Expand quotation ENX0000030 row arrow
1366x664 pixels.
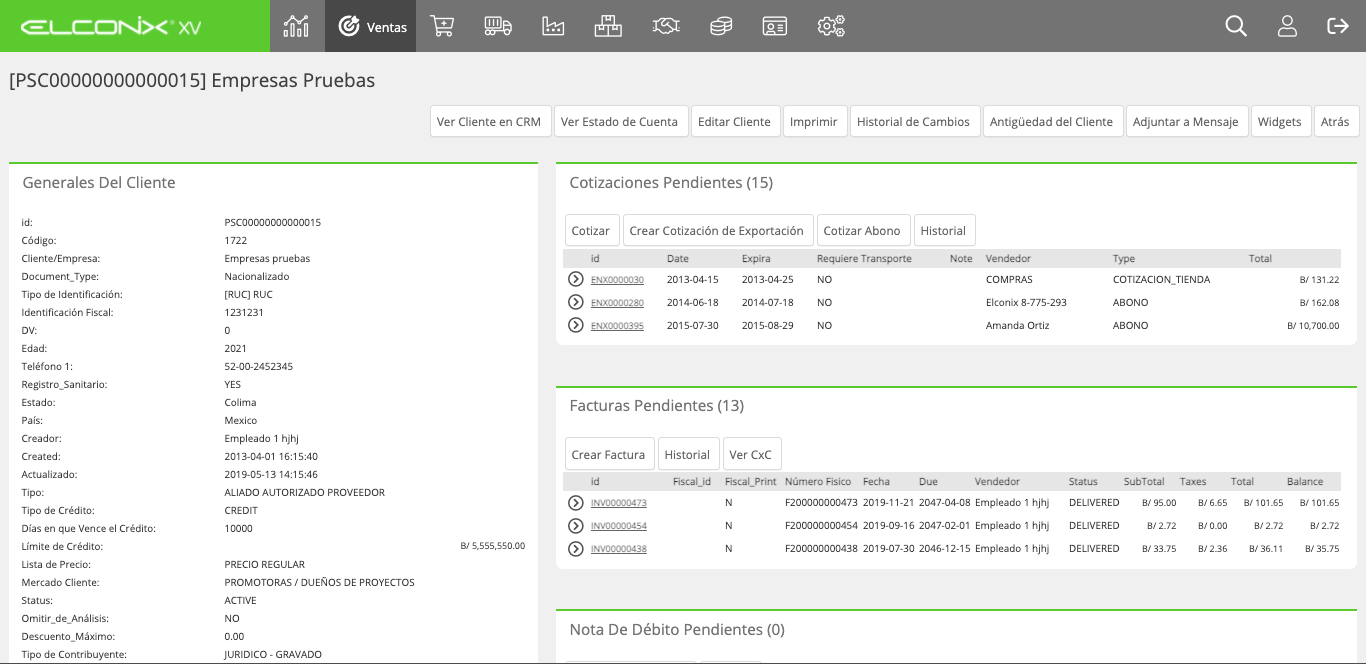tap(576, 279)
